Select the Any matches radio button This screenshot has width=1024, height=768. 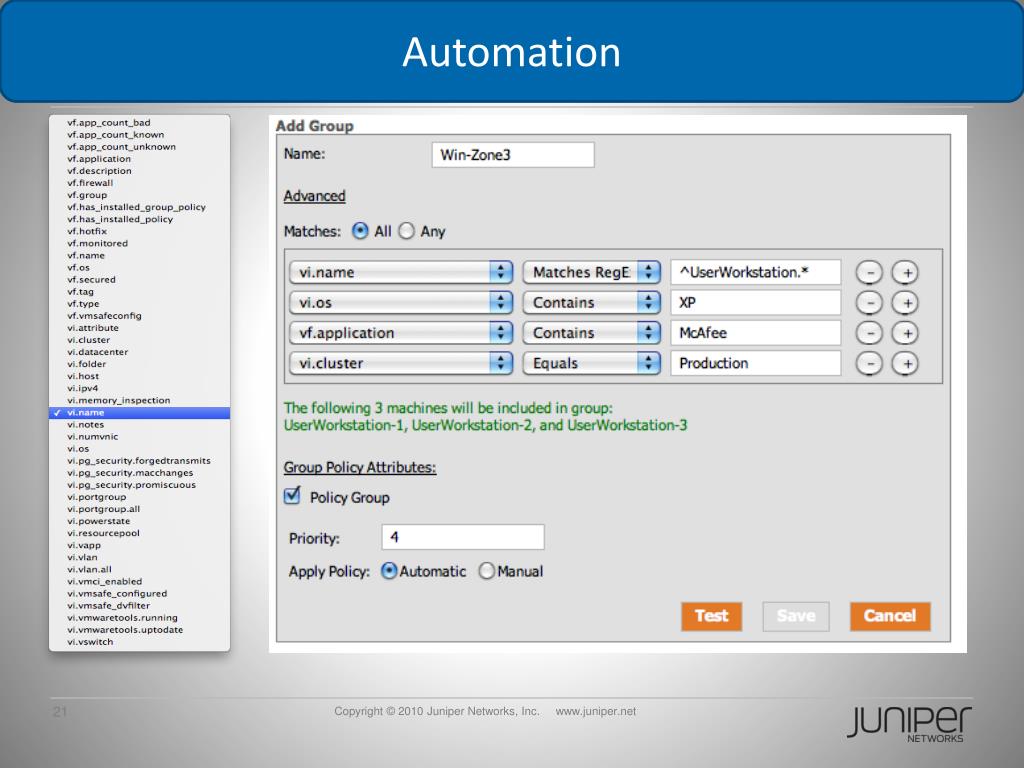[406, 231]
